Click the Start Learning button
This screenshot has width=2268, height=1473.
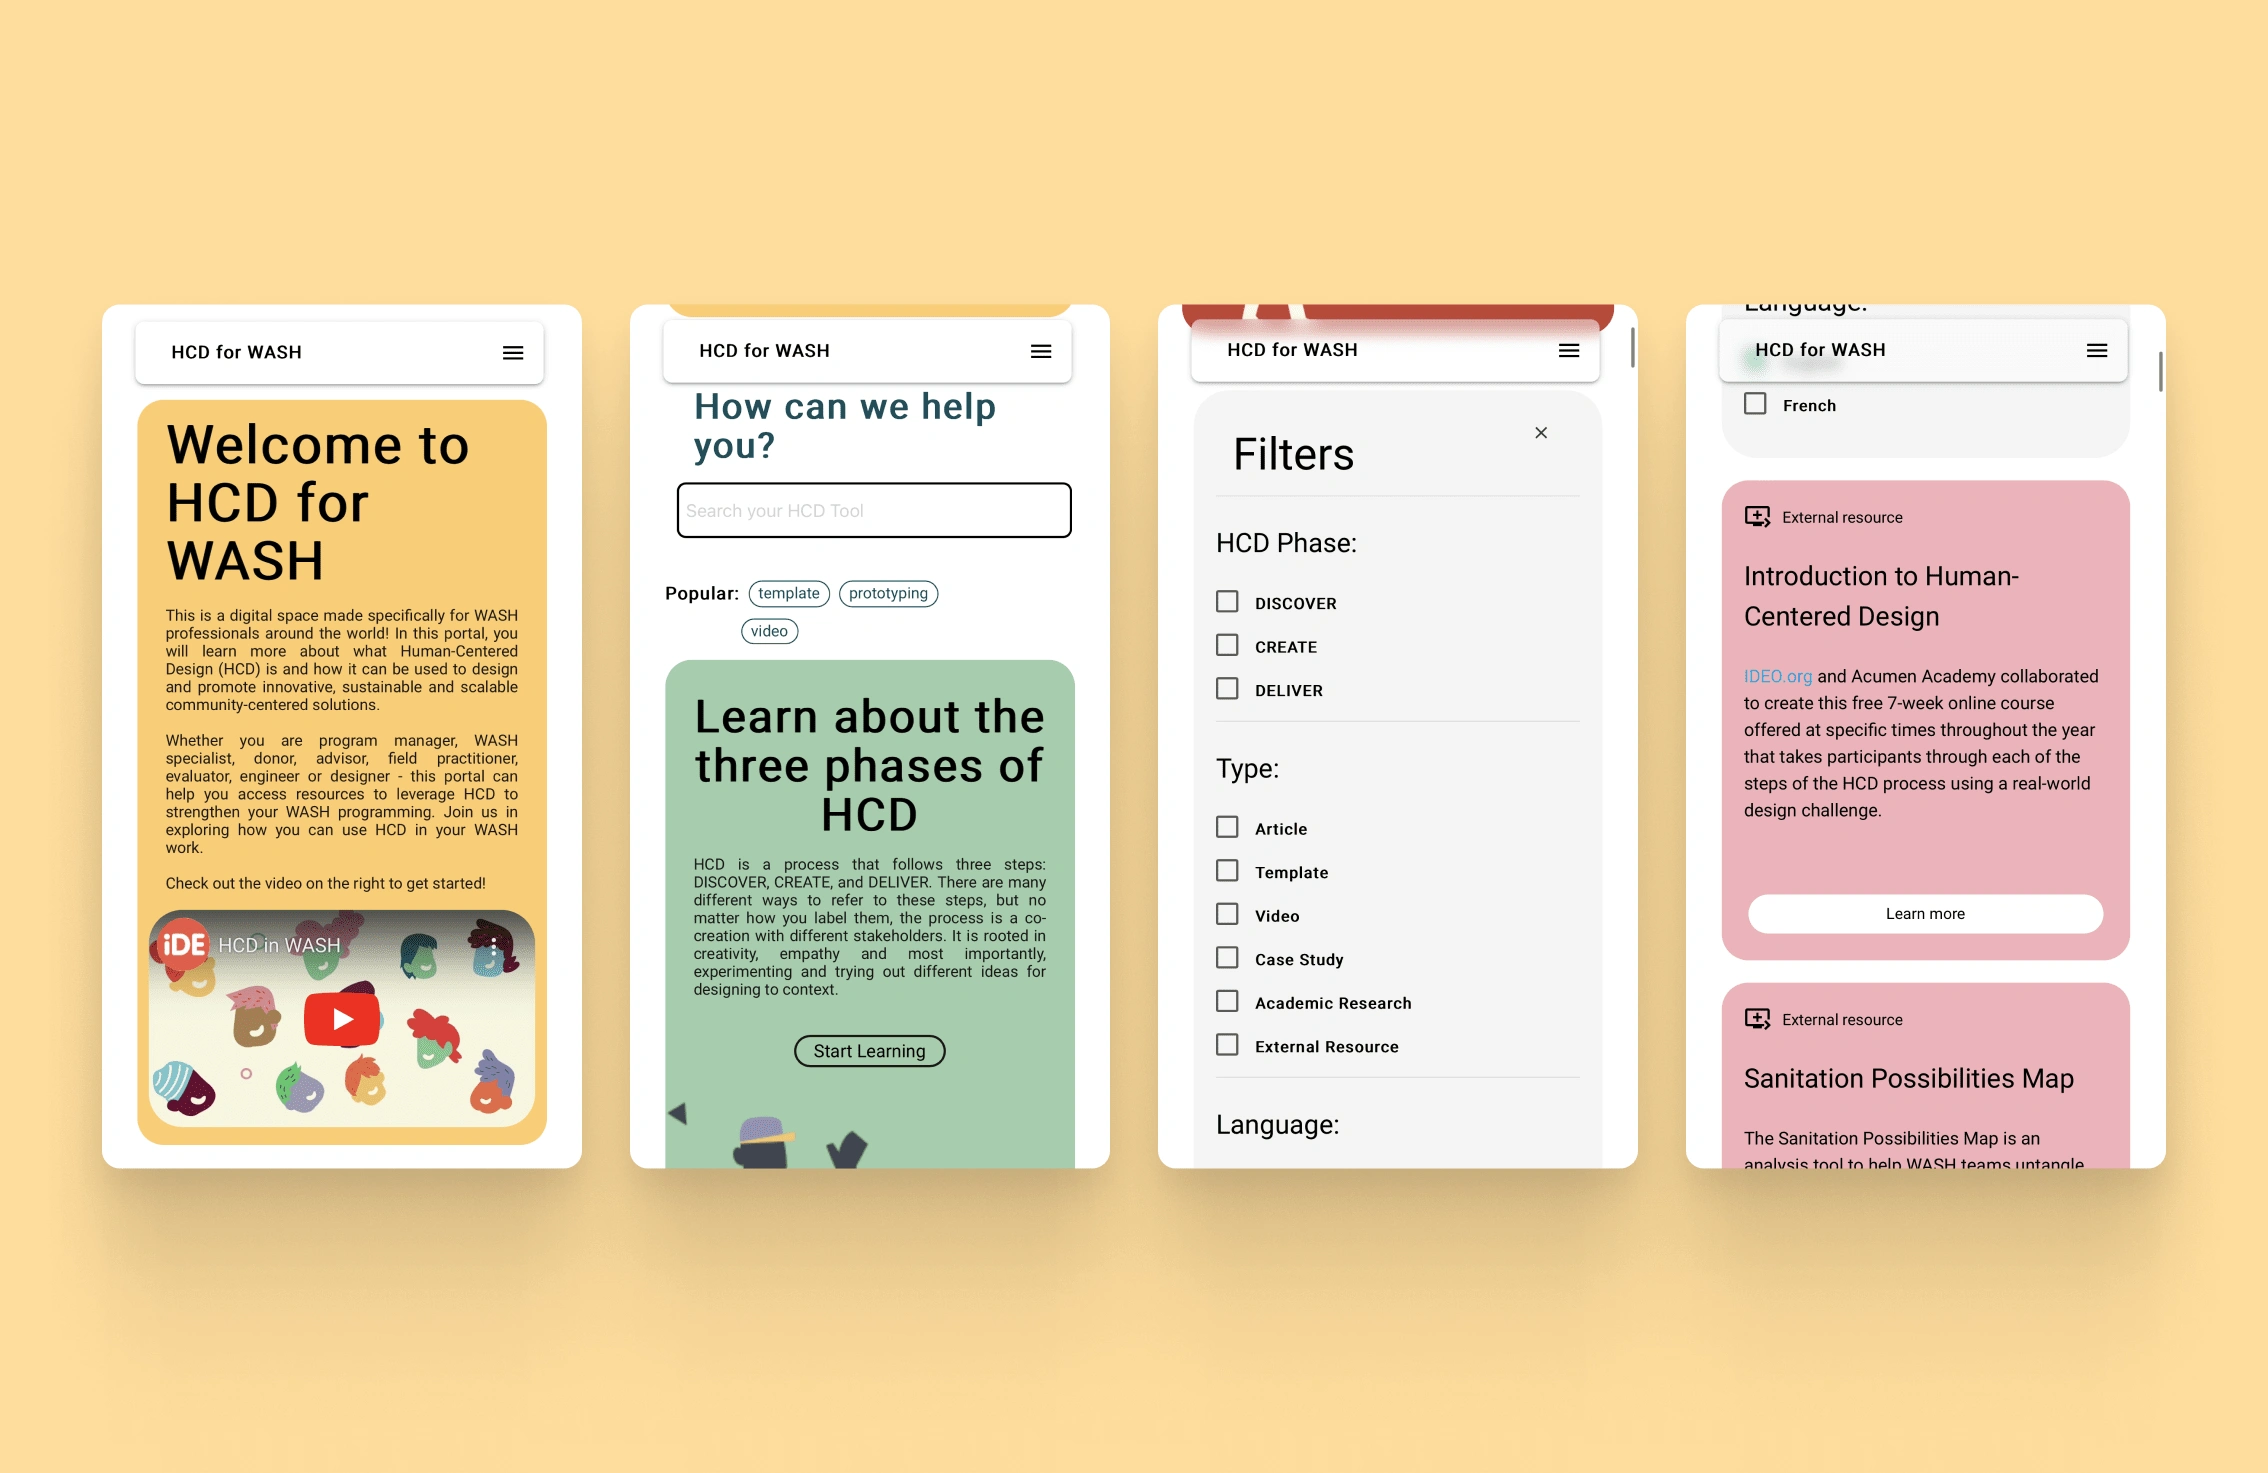click(870, 1050)
